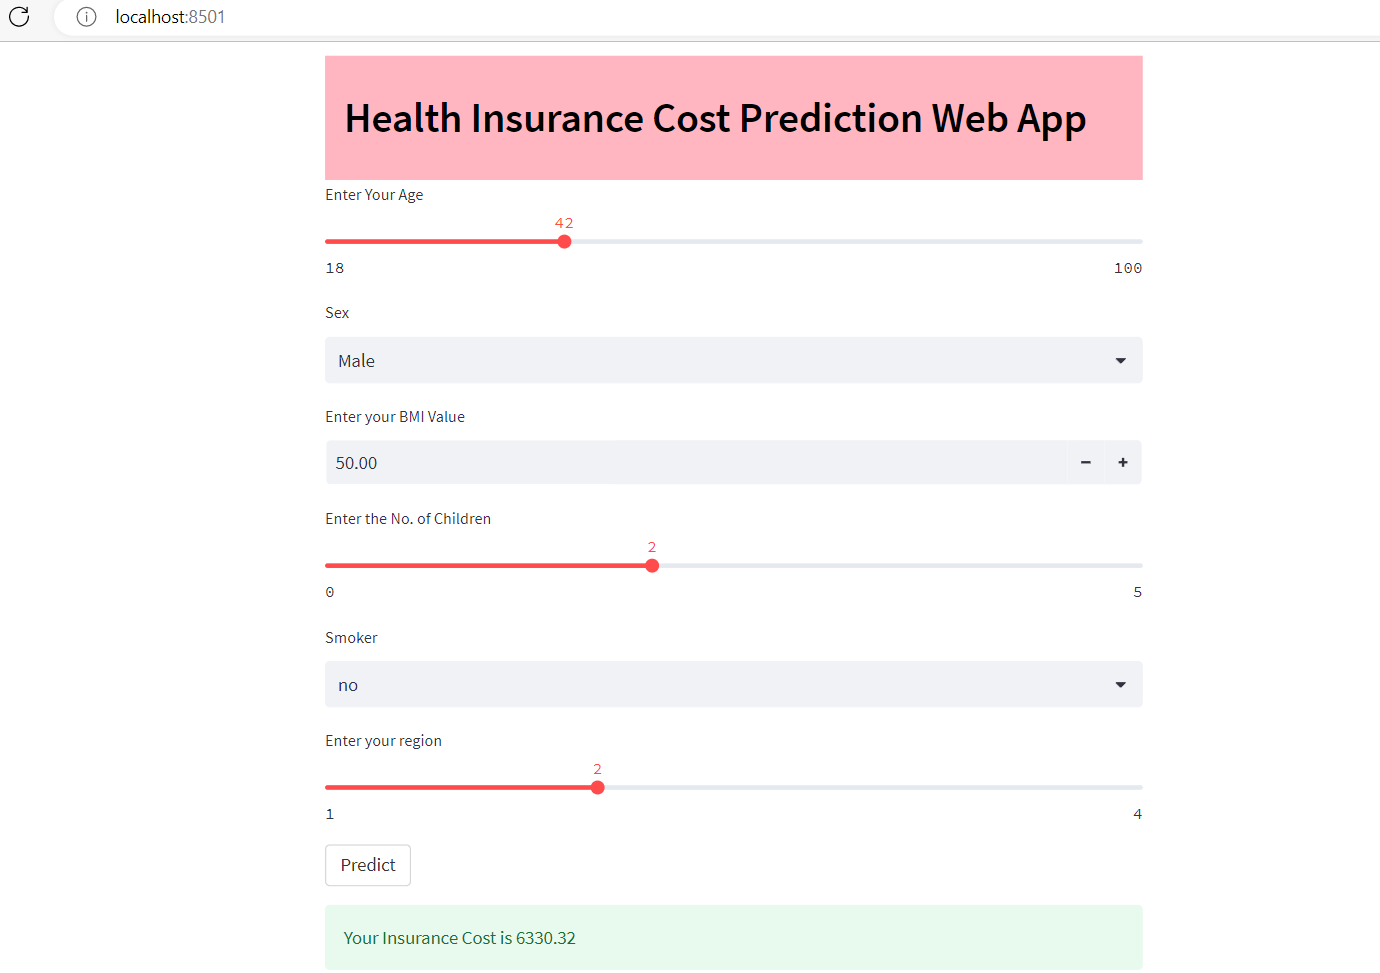Screen dimensions: 1380x973
Task: Click the browser page reload icon
Action: (19, 17)
